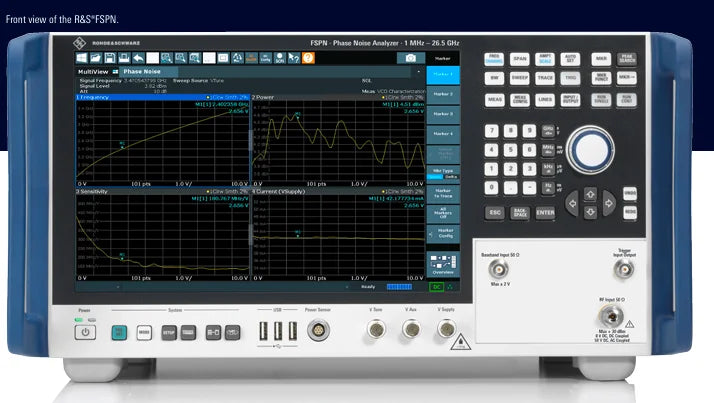
Task: Click the BW hardkey
Action: tap(494, 78)
